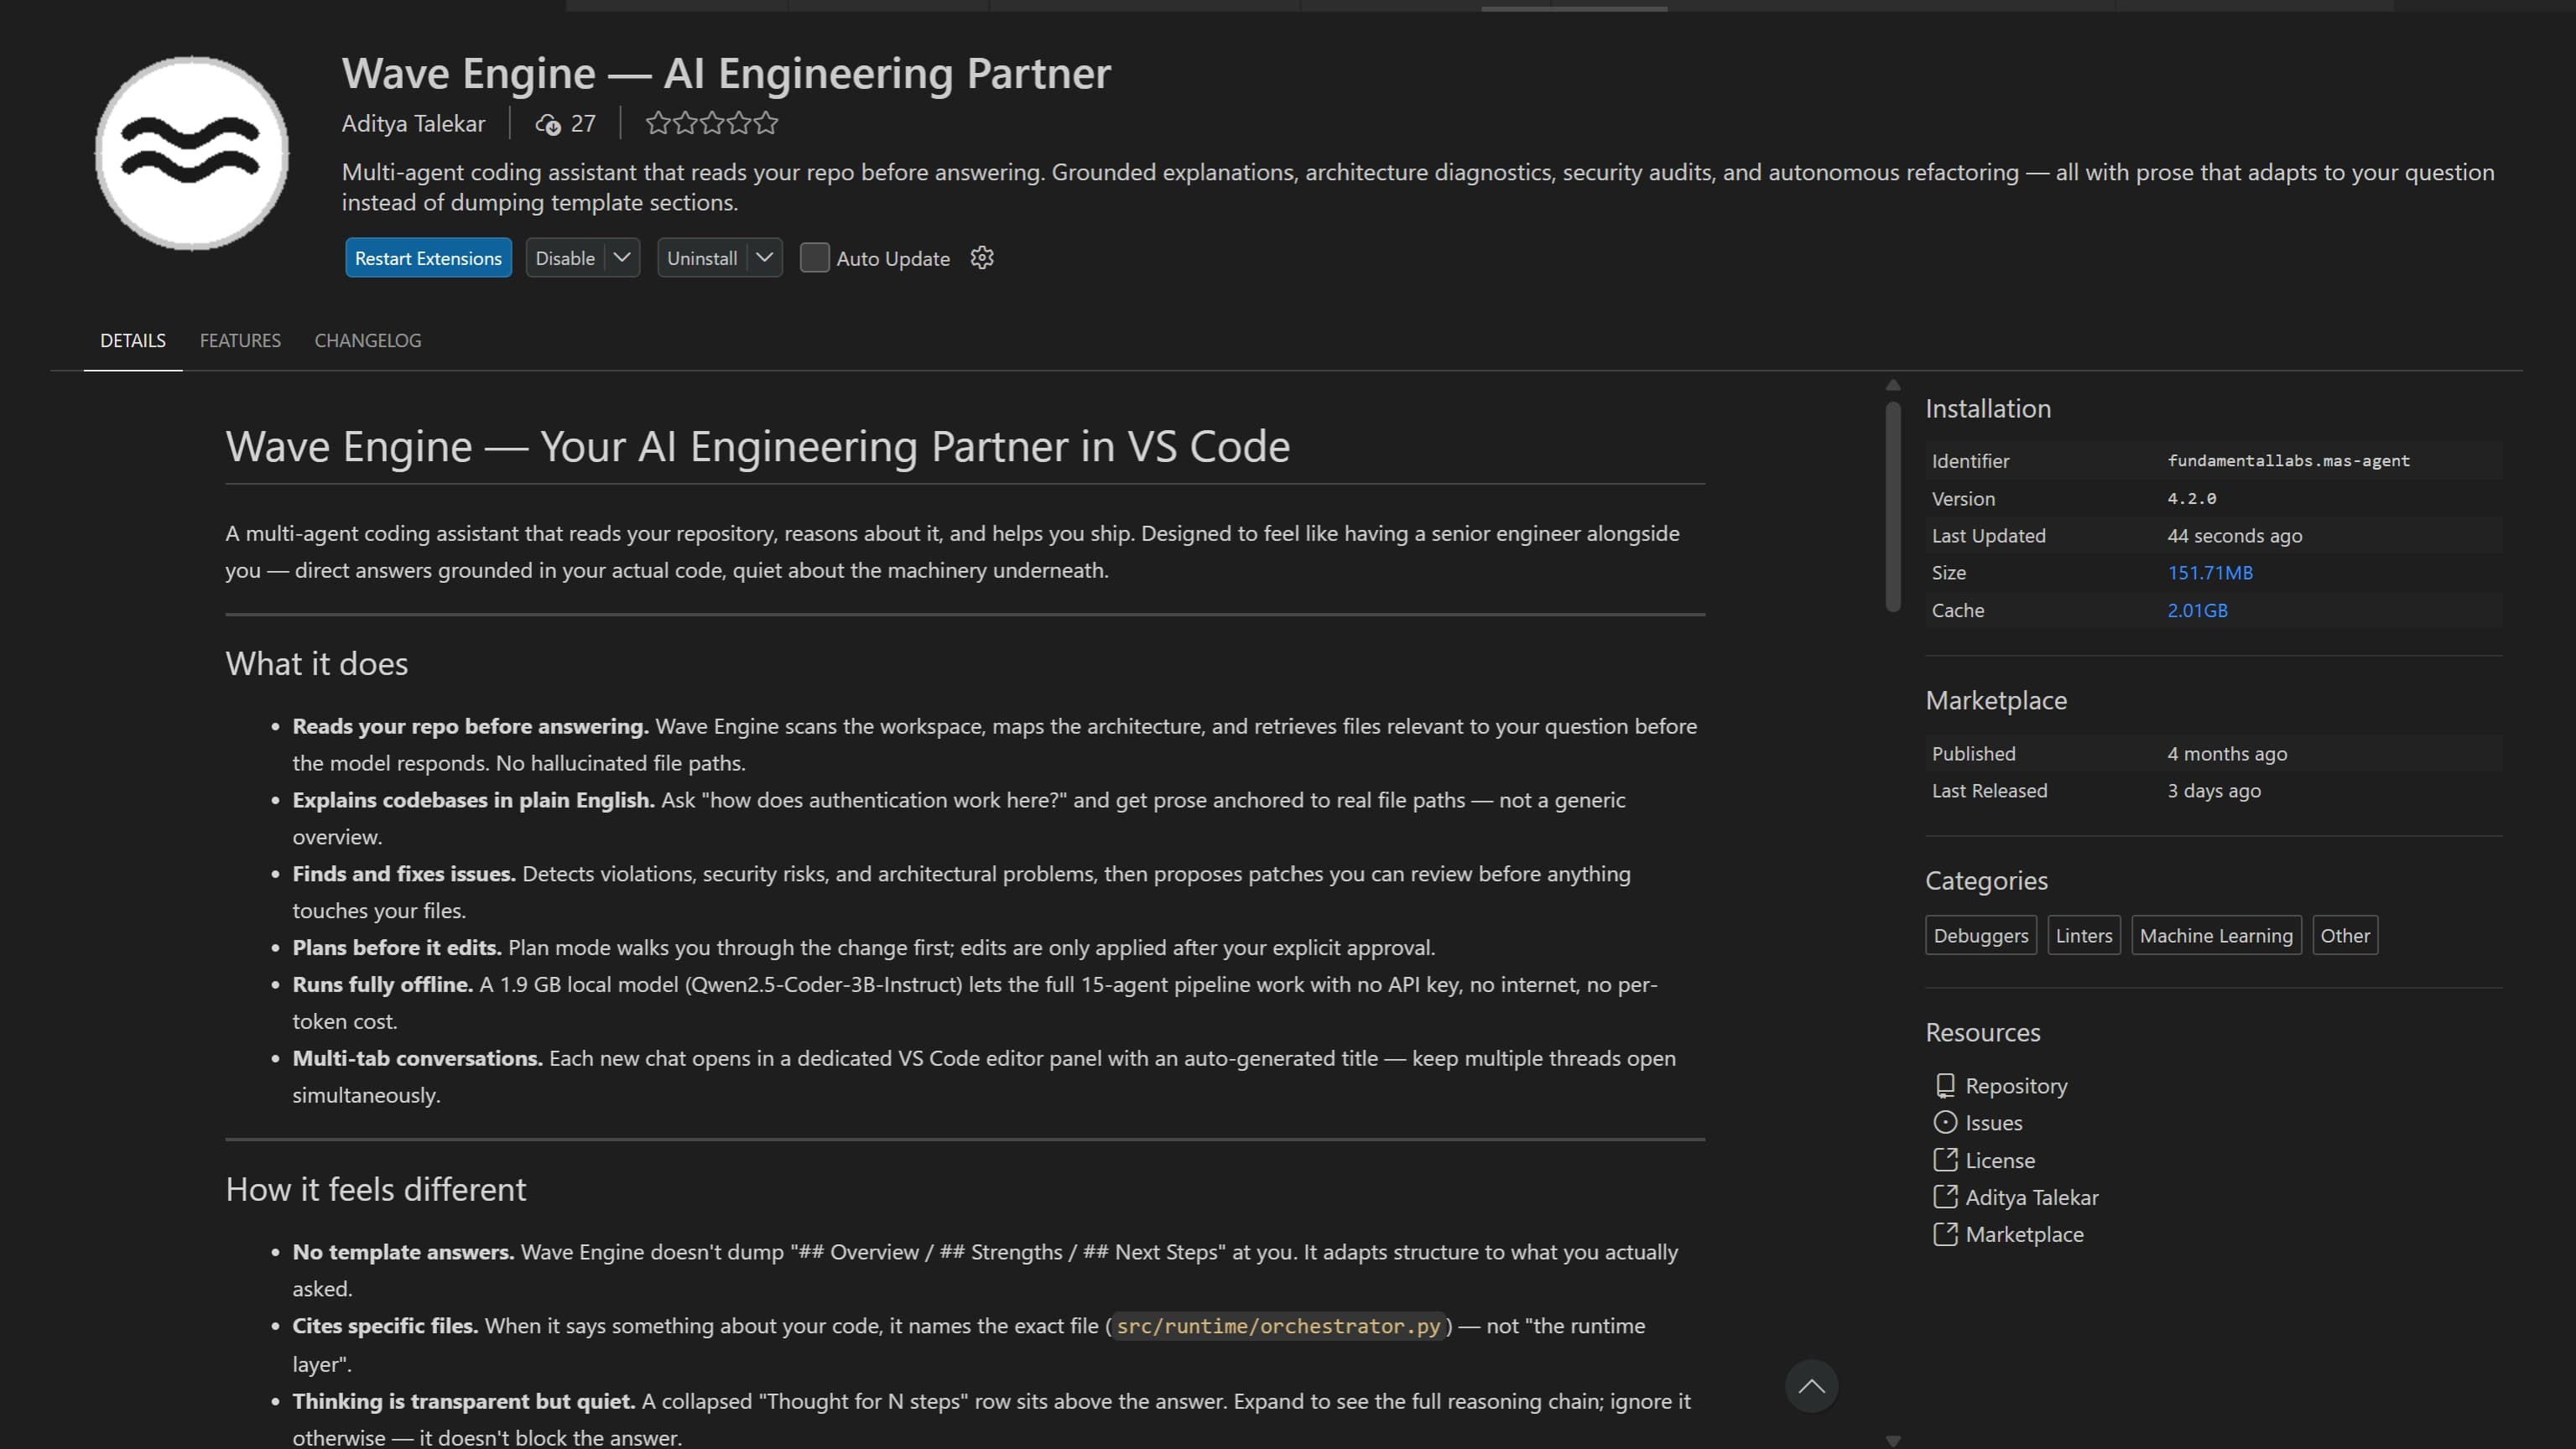The width and height of the screenshot is (2576, 1449).
Task: Click the 151.71MB size link
Action: (x=2210, y=573)
